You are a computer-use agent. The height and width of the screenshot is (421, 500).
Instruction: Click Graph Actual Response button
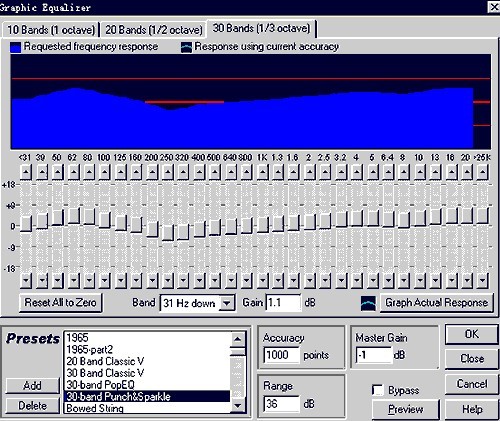436,302
